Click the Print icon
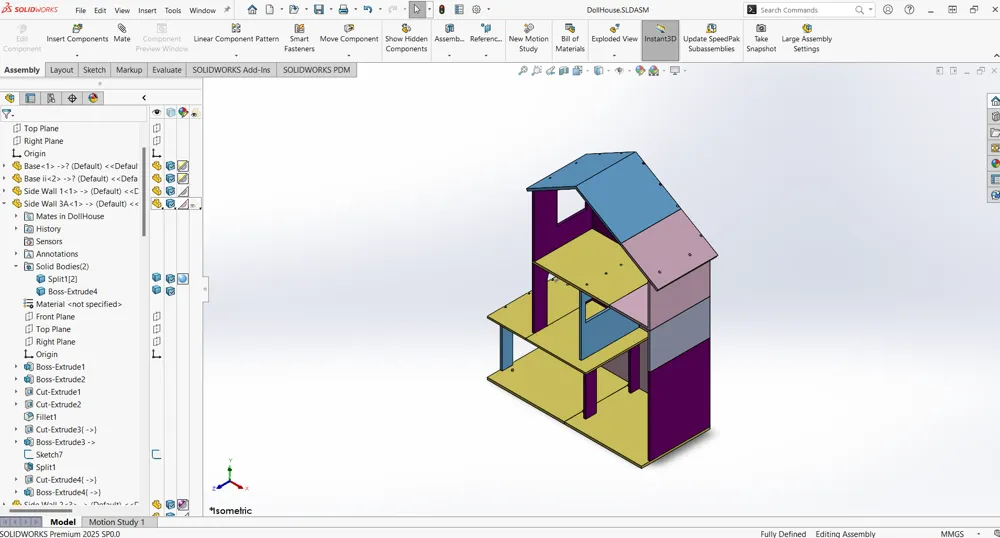1000x538 pixels. 343,10
